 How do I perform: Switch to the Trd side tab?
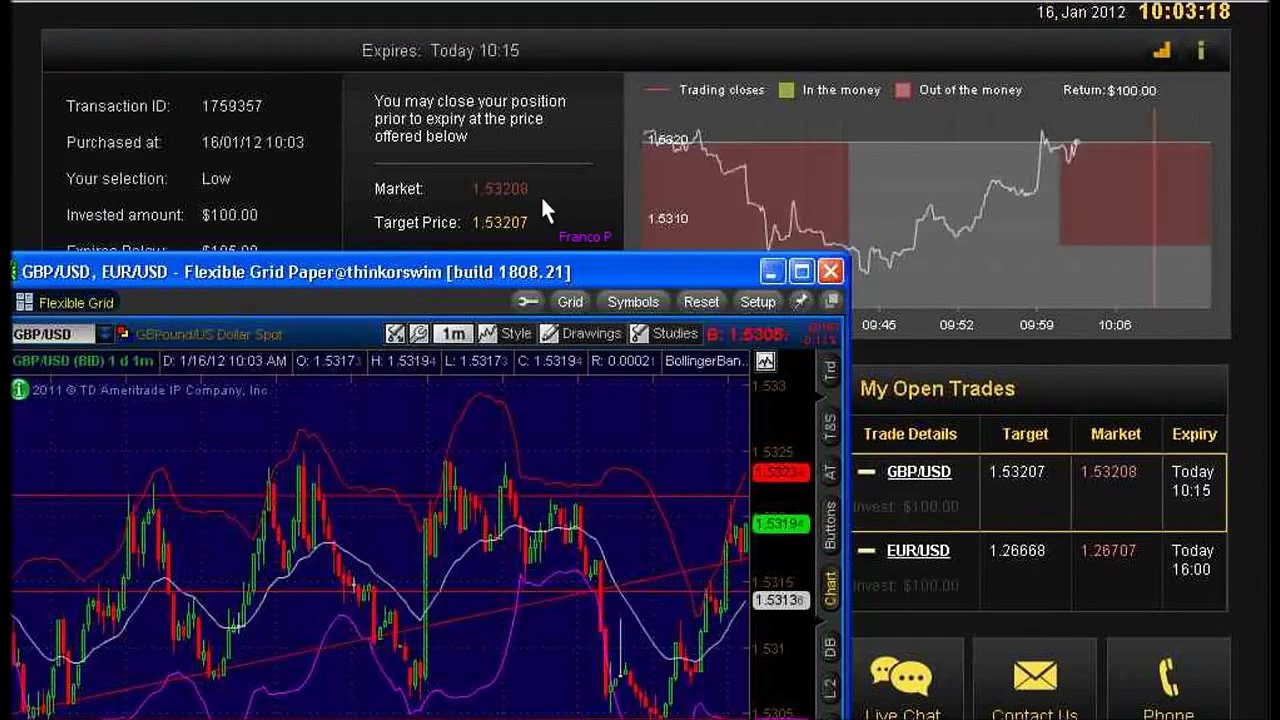830,372
